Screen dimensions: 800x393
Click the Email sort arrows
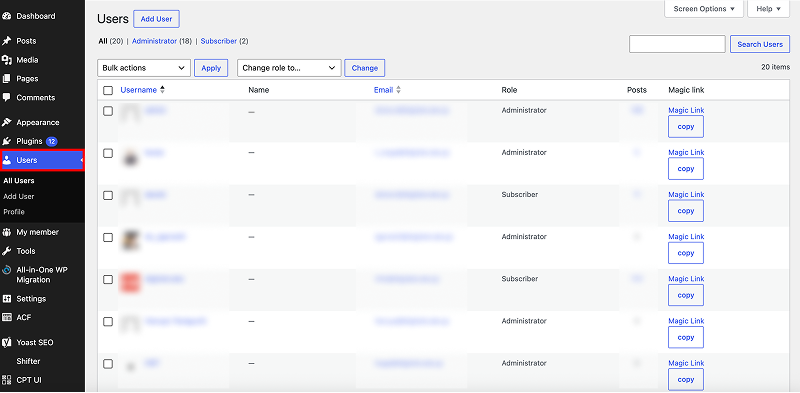[x=398, y=90]
